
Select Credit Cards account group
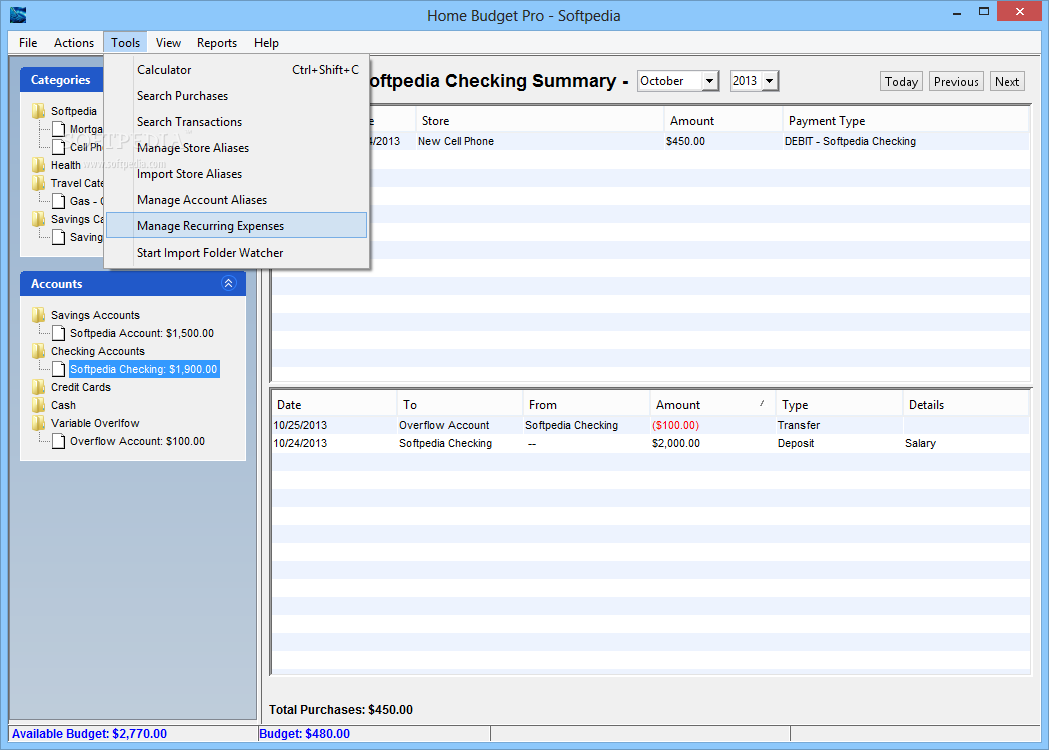[81, 387]
